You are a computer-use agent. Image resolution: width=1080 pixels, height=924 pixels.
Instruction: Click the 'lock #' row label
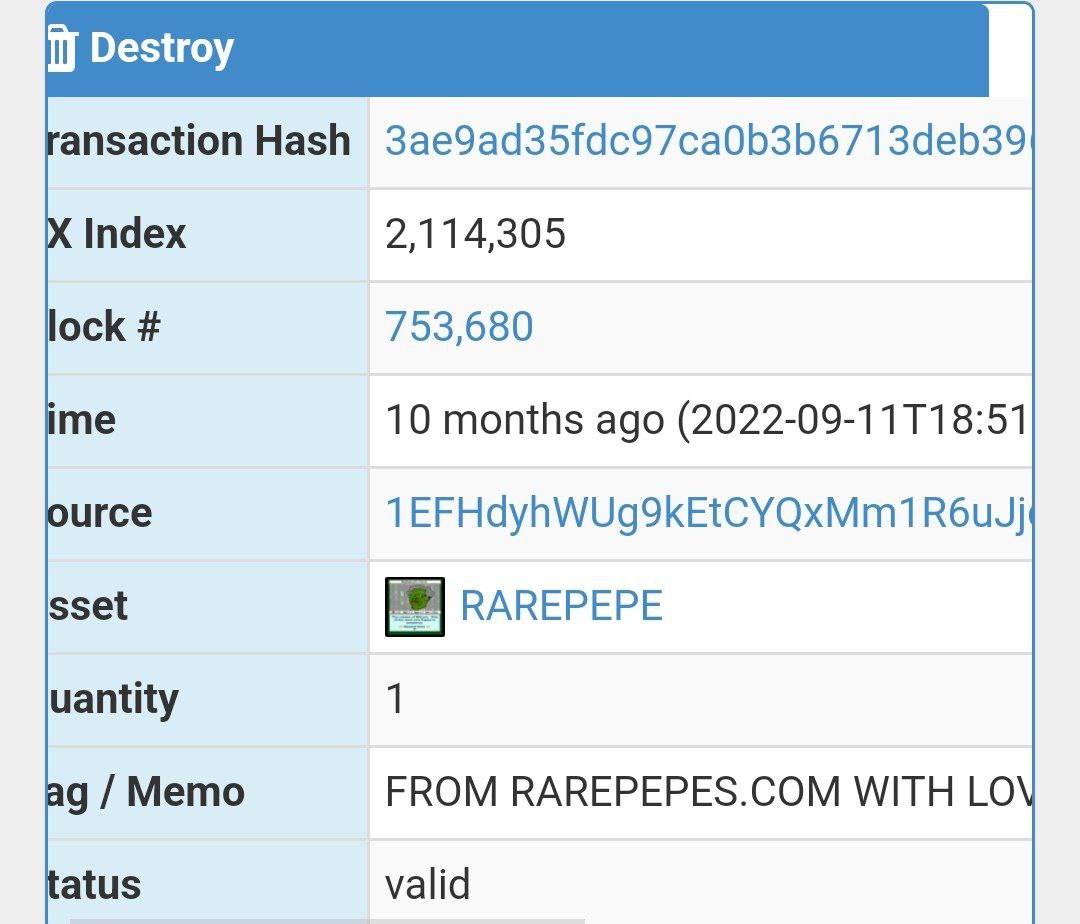coord(103,326)
